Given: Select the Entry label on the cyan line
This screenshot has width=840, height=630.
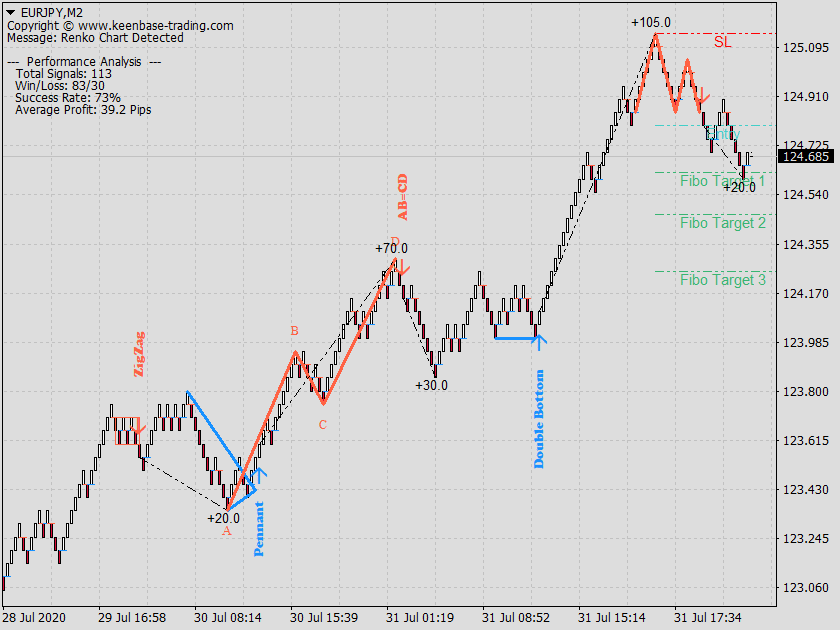Looking at the screenshot, I should tap(723, 133).
